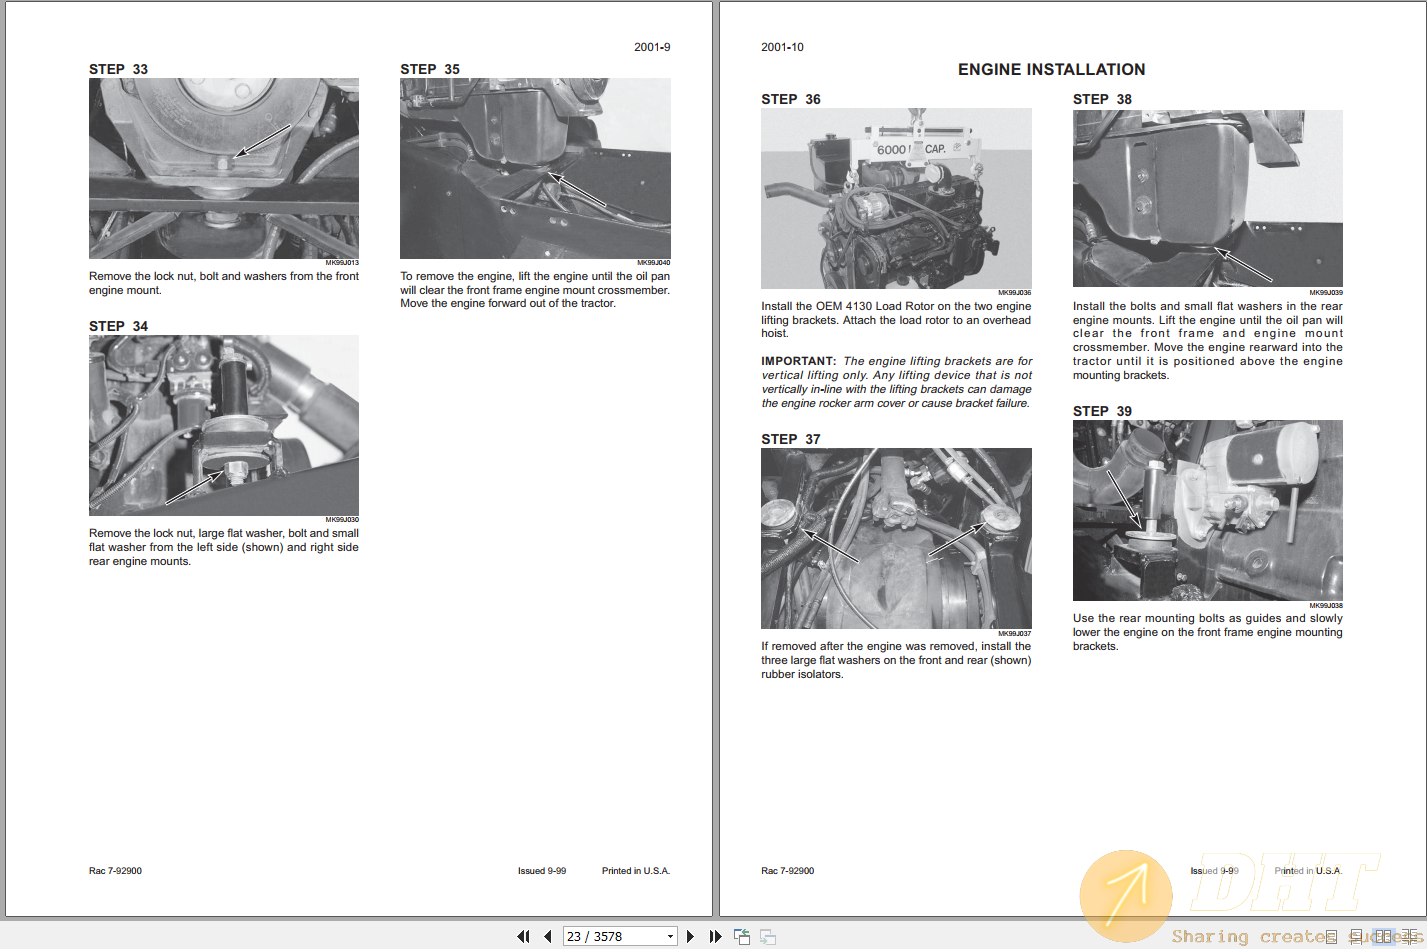Jump to the first page icon

click(523, 936)
